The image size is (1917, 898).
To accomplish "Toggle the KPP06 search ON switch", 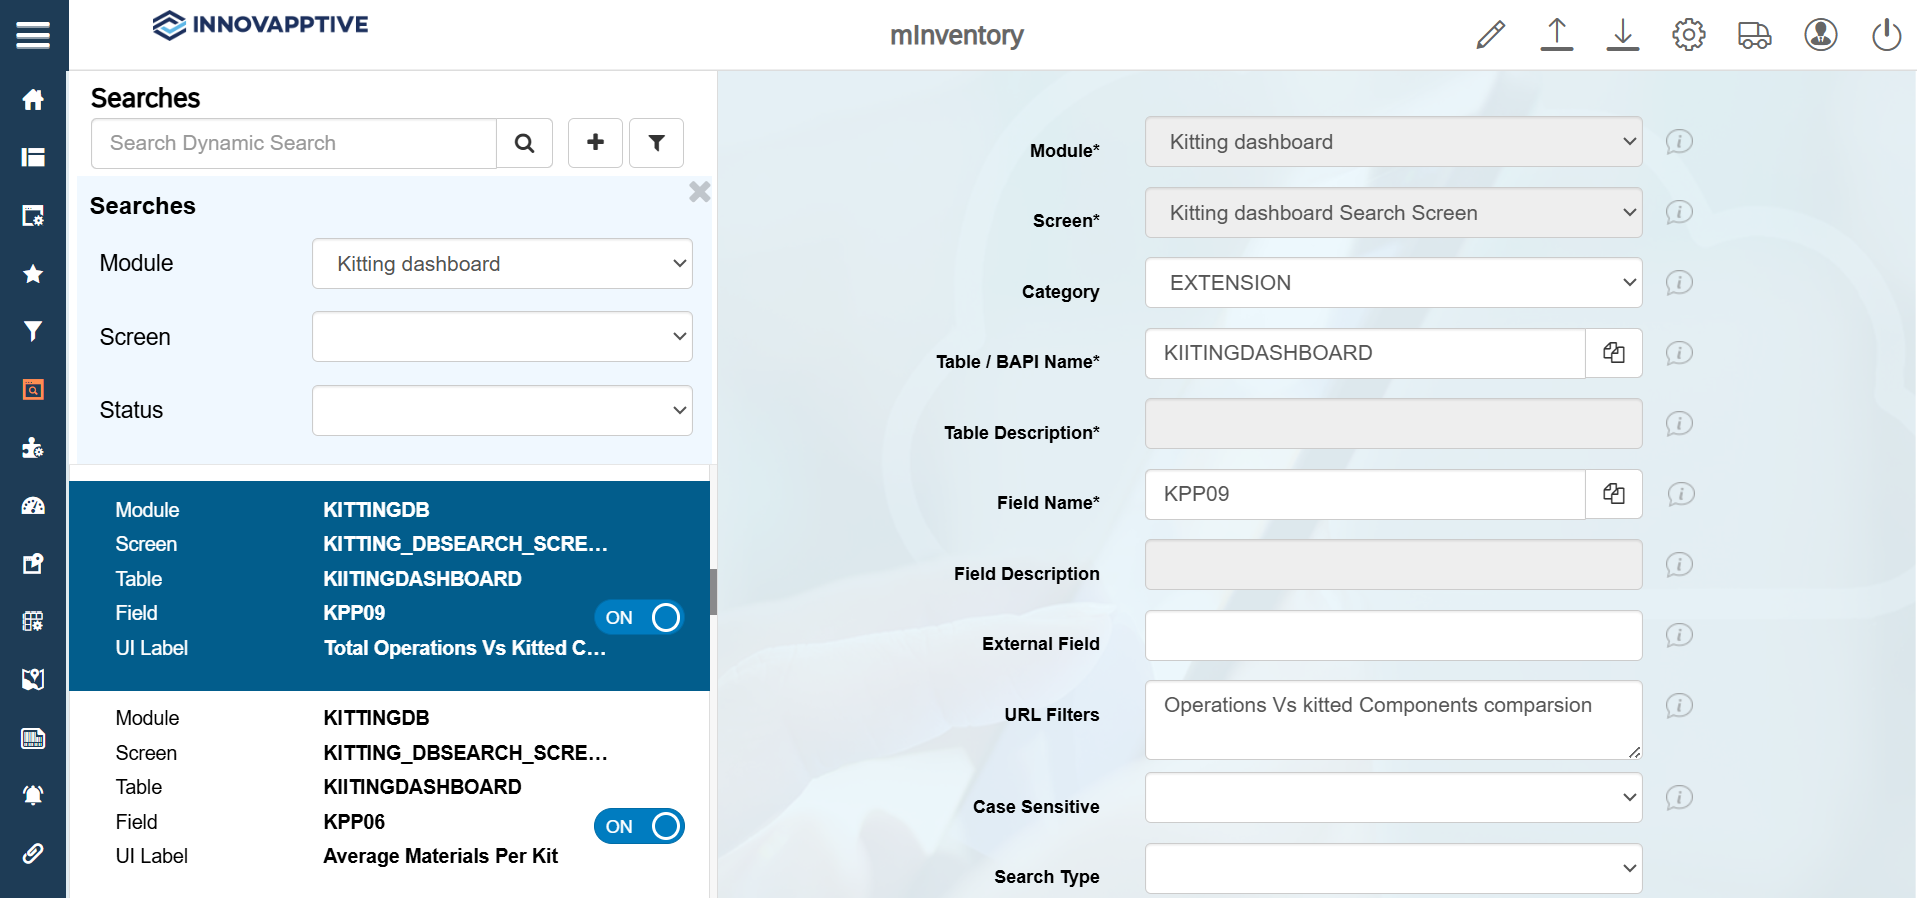I will pyautogui.click(x=640, y=826).
